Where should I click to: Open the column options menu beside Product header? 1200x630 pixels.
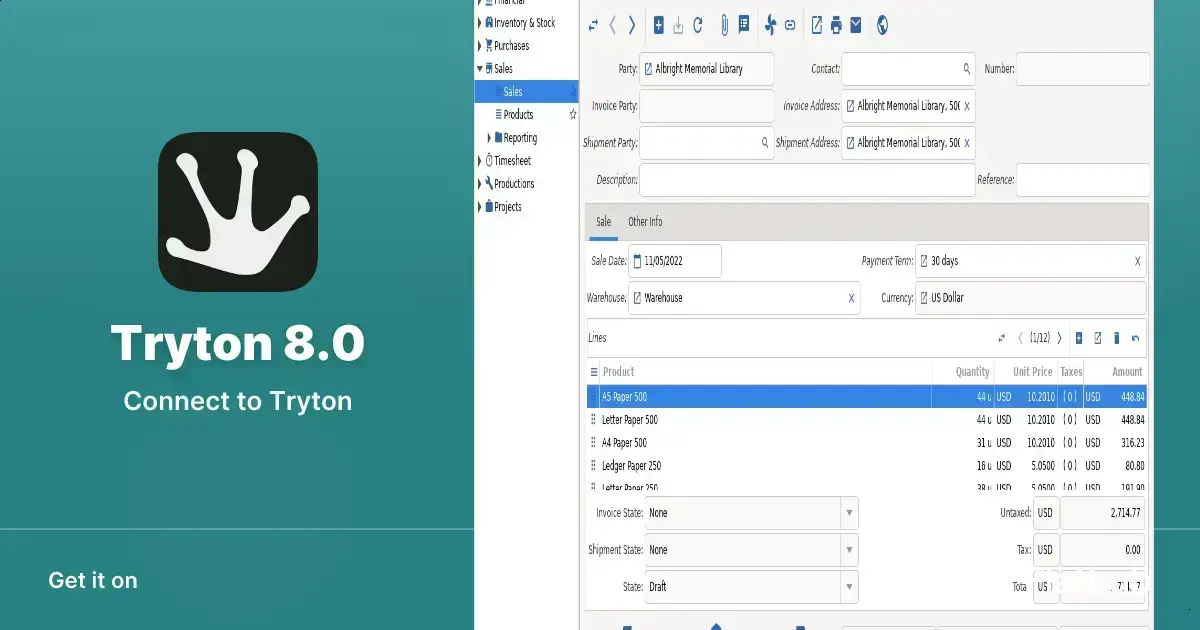click(594, 372)
